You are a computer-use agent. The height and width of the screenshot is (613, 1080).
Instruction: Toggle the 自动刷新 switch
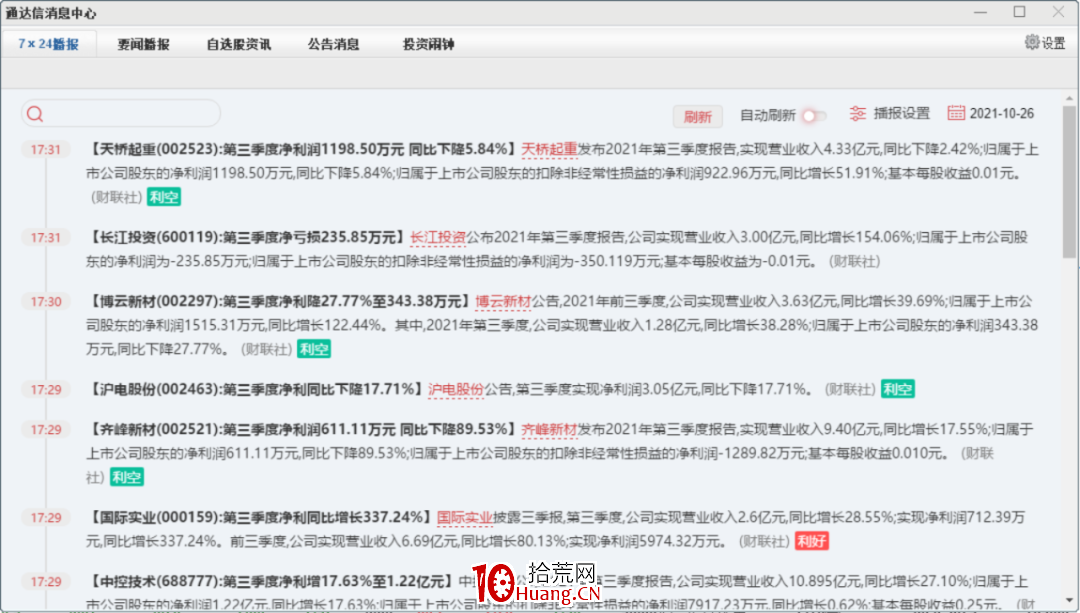coord(813,115)
